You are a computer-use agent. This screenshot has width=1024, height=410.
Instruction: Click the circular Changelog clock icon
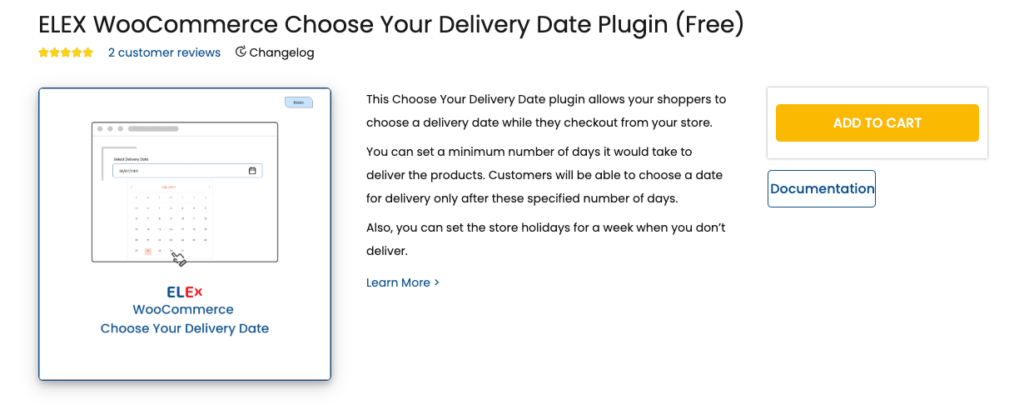pyautogui.click(x=240, y=52)
